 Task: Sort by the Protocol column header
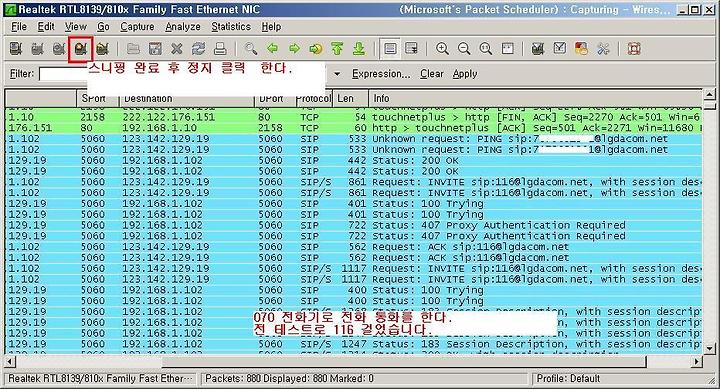(313, 98)
